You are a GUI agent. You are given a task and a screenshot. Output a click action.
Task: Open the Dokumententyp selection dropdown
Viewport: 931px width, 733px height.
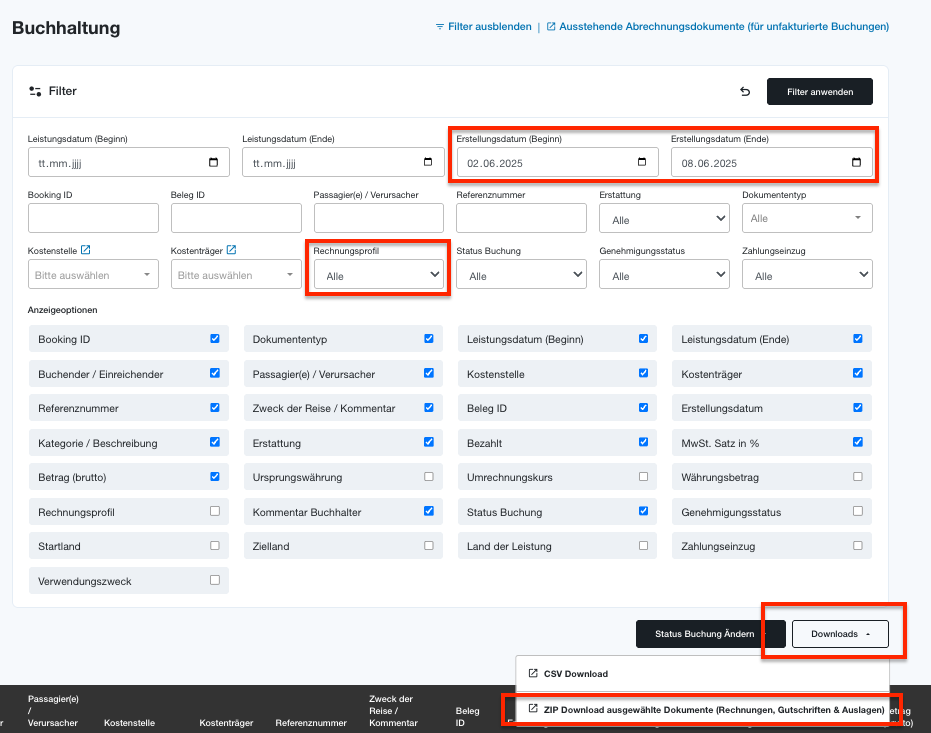(x=808, y=218)
